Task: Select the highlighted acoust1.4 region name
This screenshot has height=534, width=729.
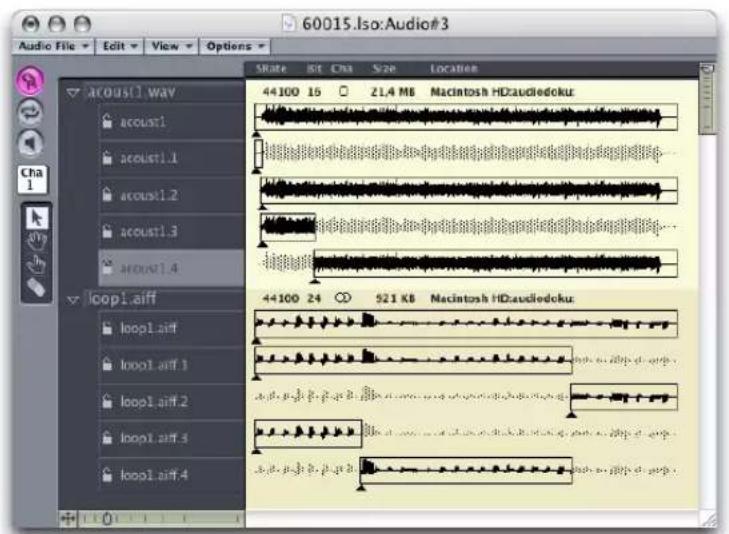Action: pos(149,268)
